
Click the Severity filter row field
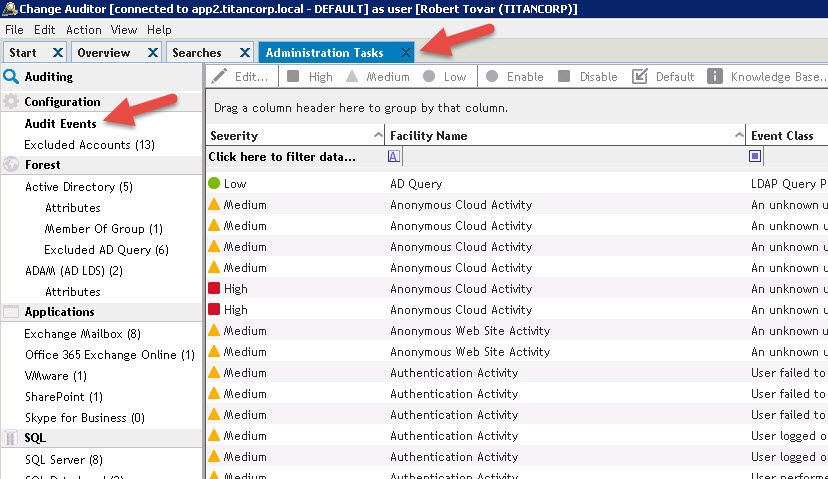click(x=290, y=157)
